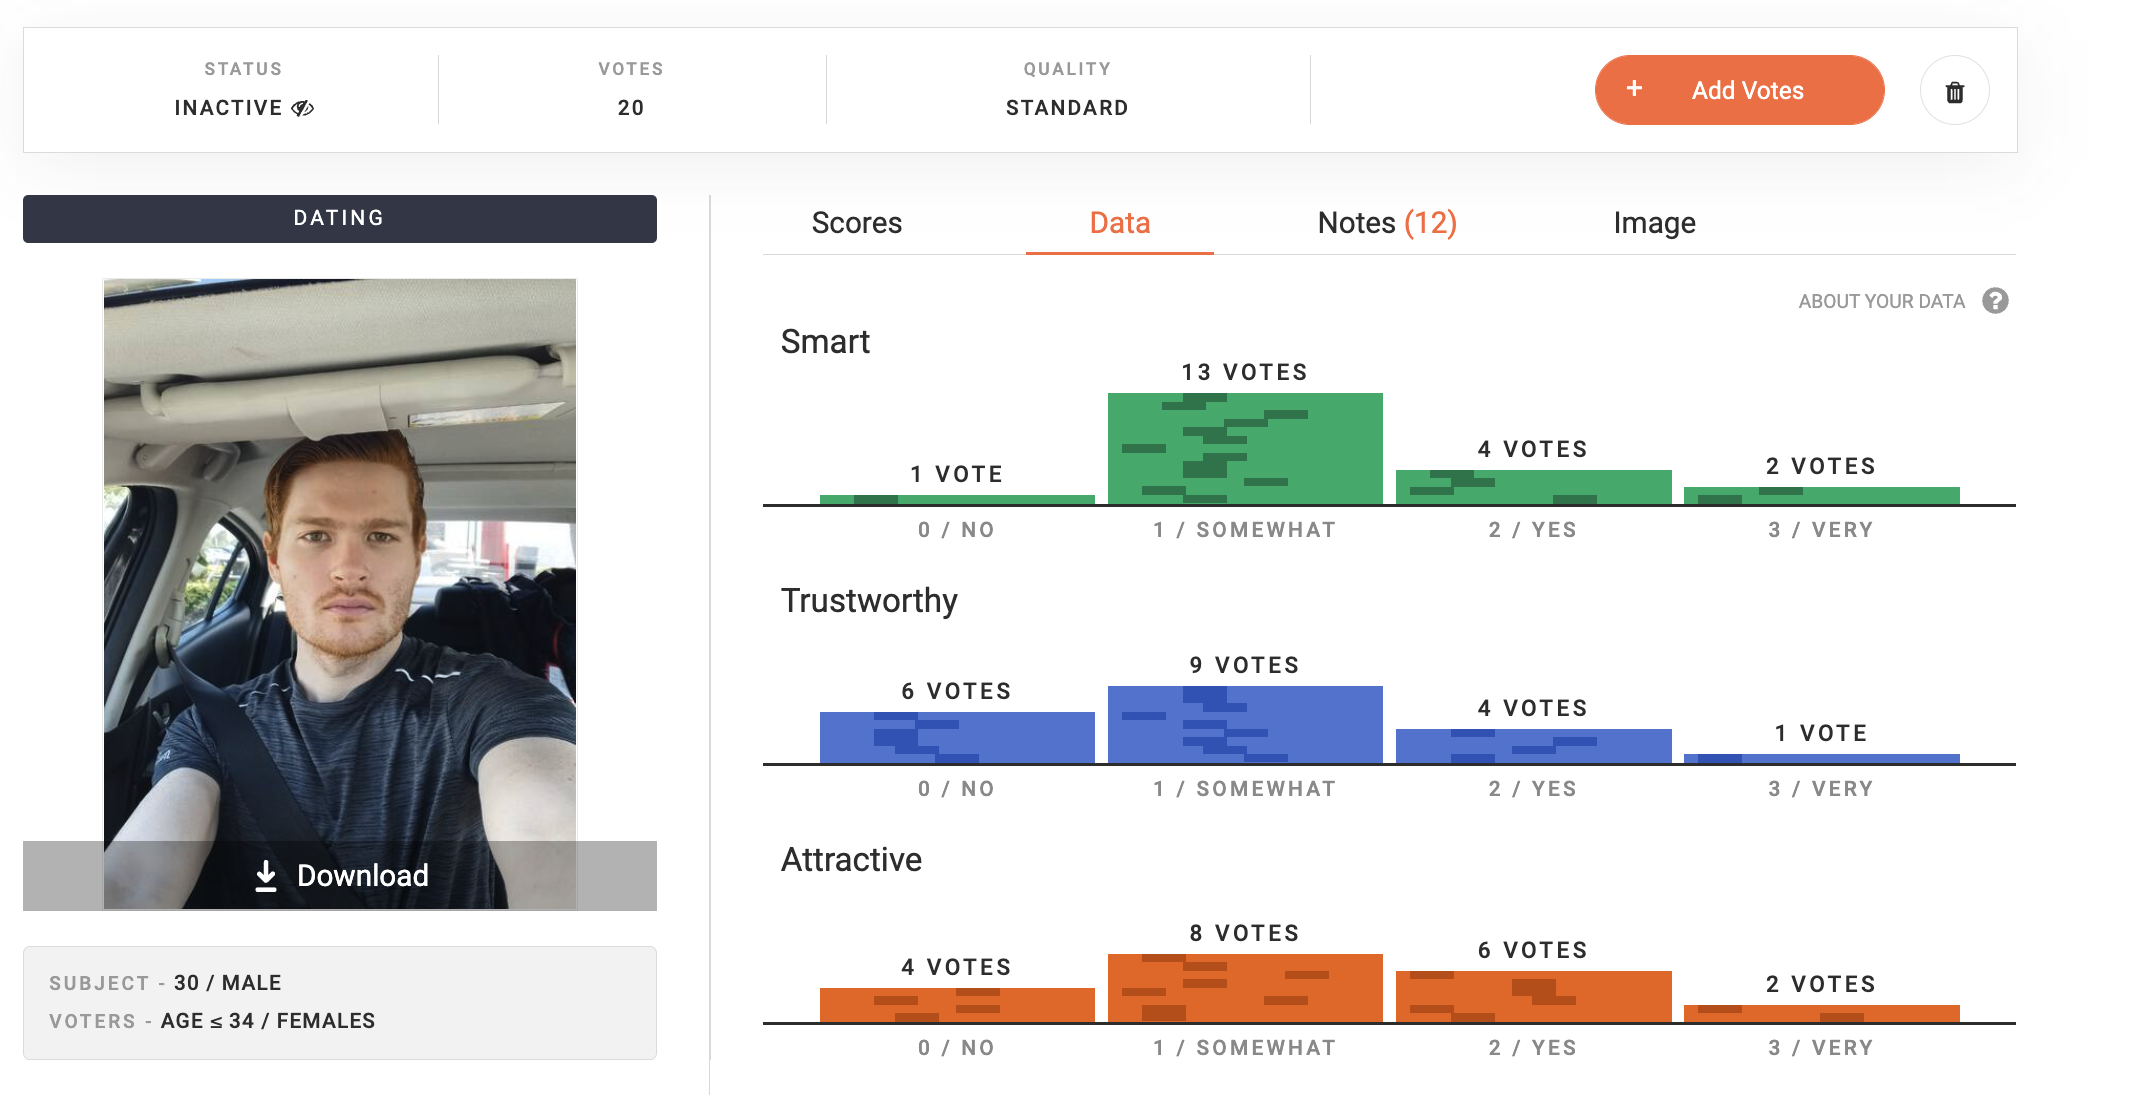Click the help question mark icon

(1995, 301)
